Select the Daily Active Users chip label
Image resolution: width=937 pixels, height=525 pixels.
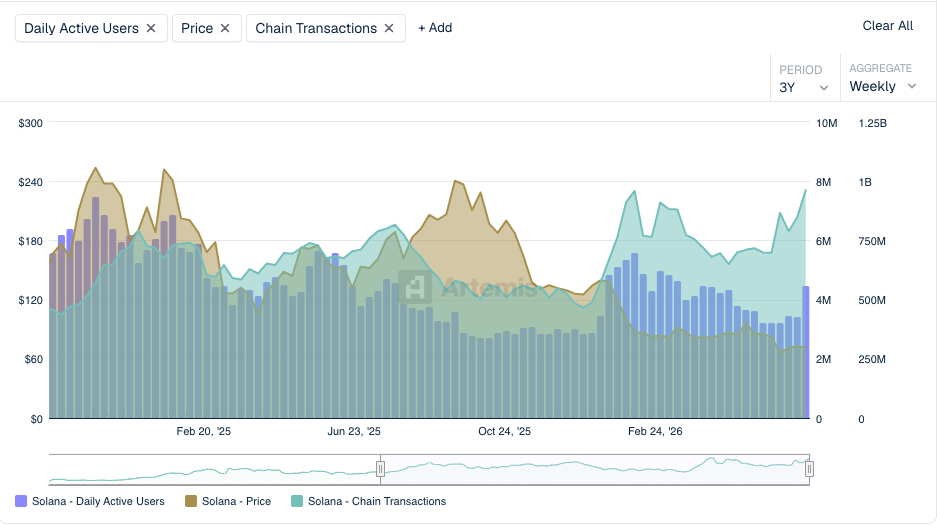81,28
